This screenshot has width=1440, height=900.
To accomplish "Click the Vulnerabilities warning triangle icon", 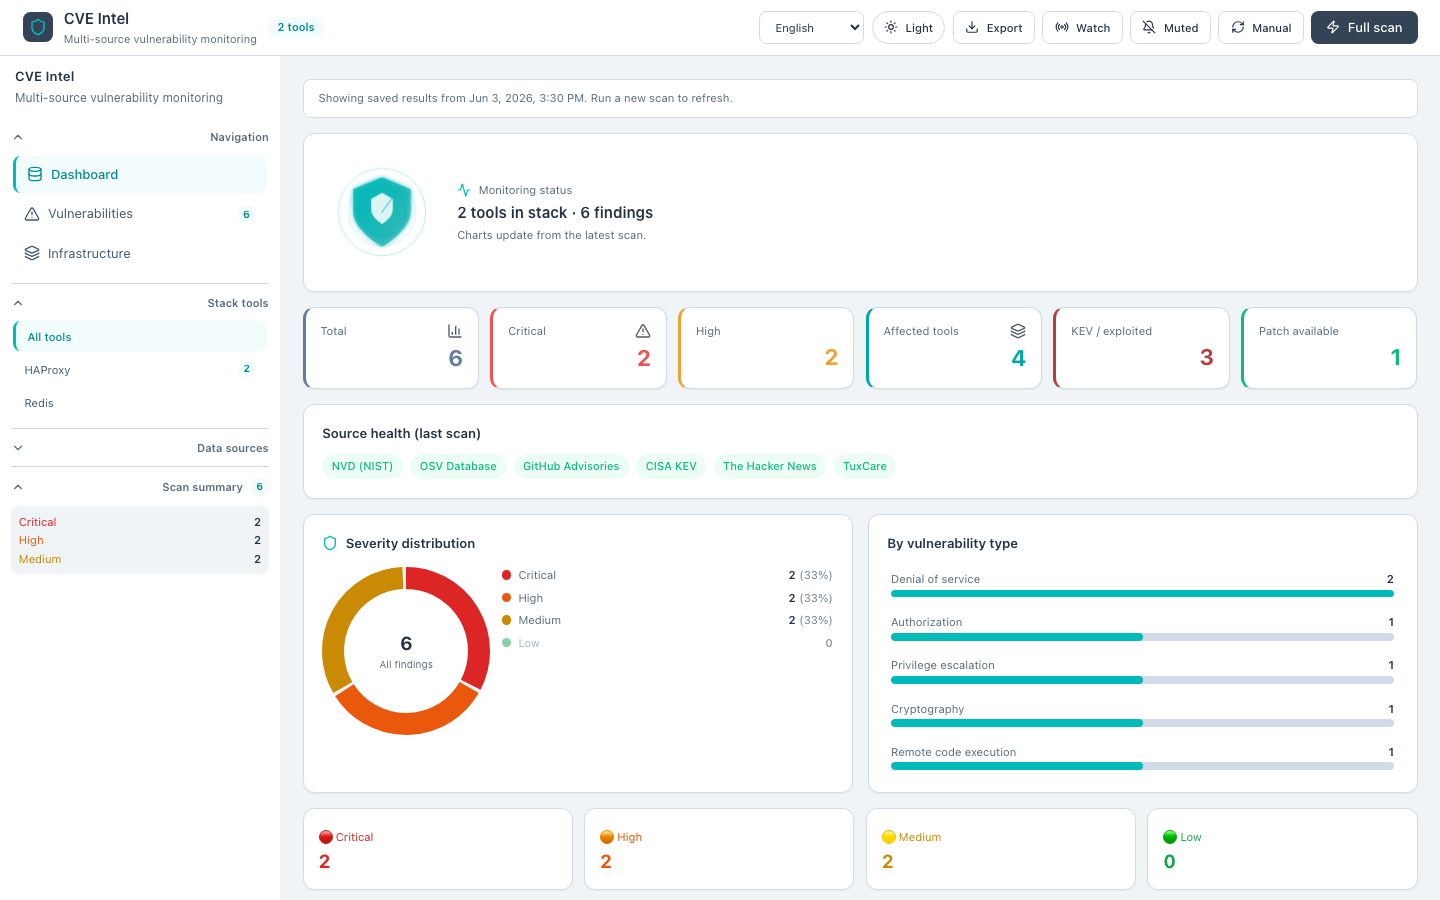I will [32, 214].
